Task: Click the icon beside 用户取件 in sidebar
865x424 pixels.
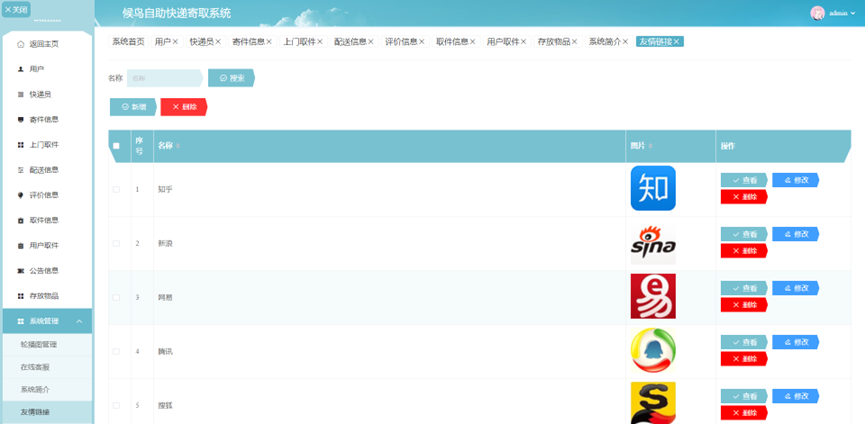Action: click(20, 246)
